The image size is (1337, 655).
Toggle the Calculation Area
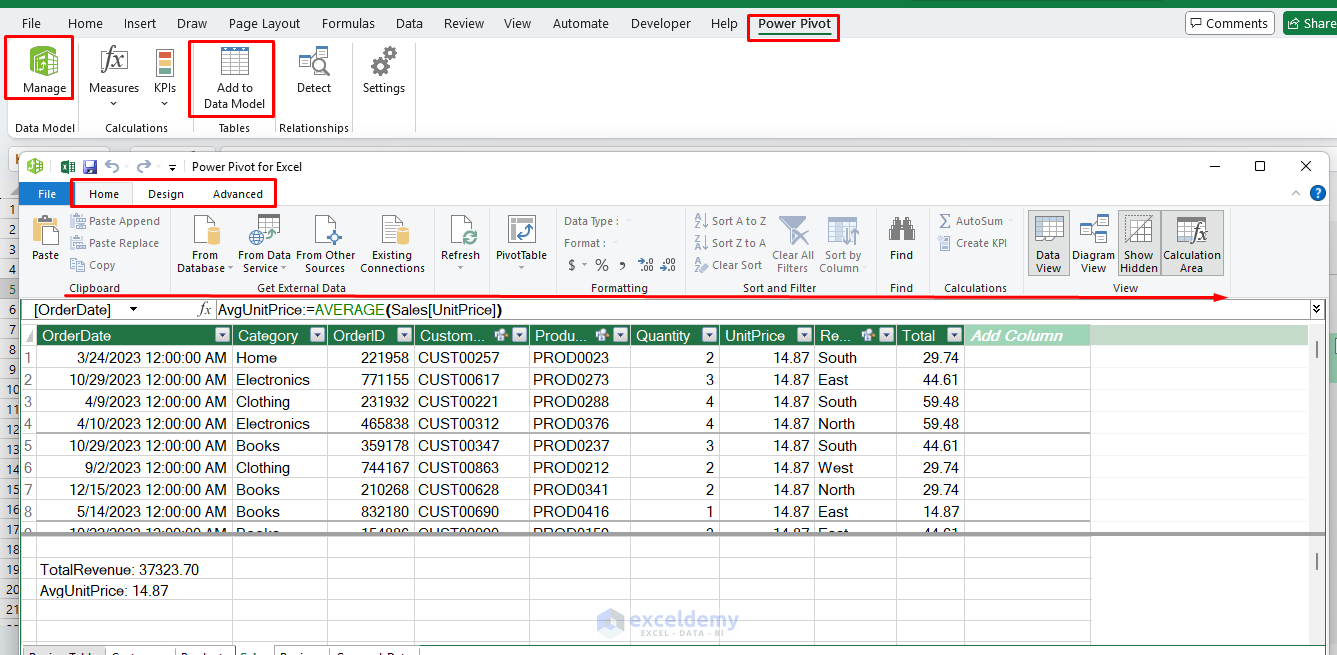tap(1191, 244)
